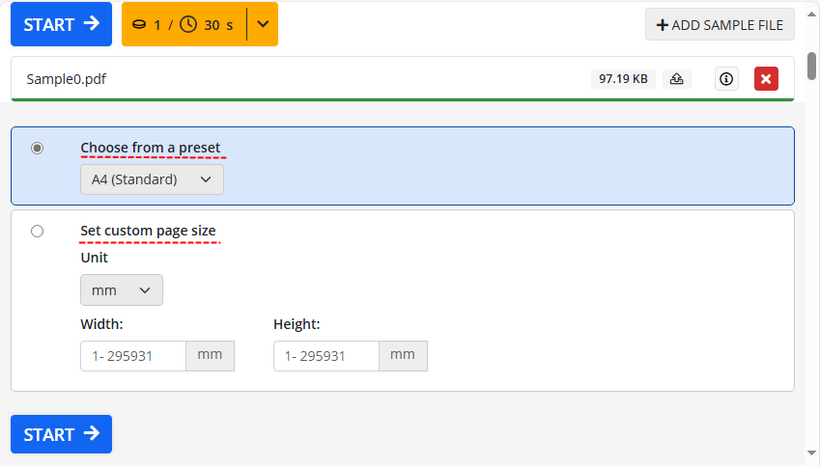Remove Sample0.pdf with the red X
Viewport: 820px width, 467px height.
pyautogui.click(x=766, y=79)
